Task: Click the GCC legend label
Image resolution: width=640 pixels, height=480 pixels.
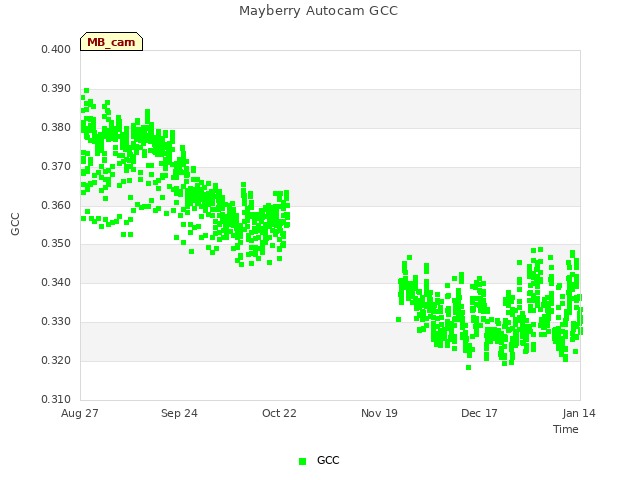Action: pos(328,460)
